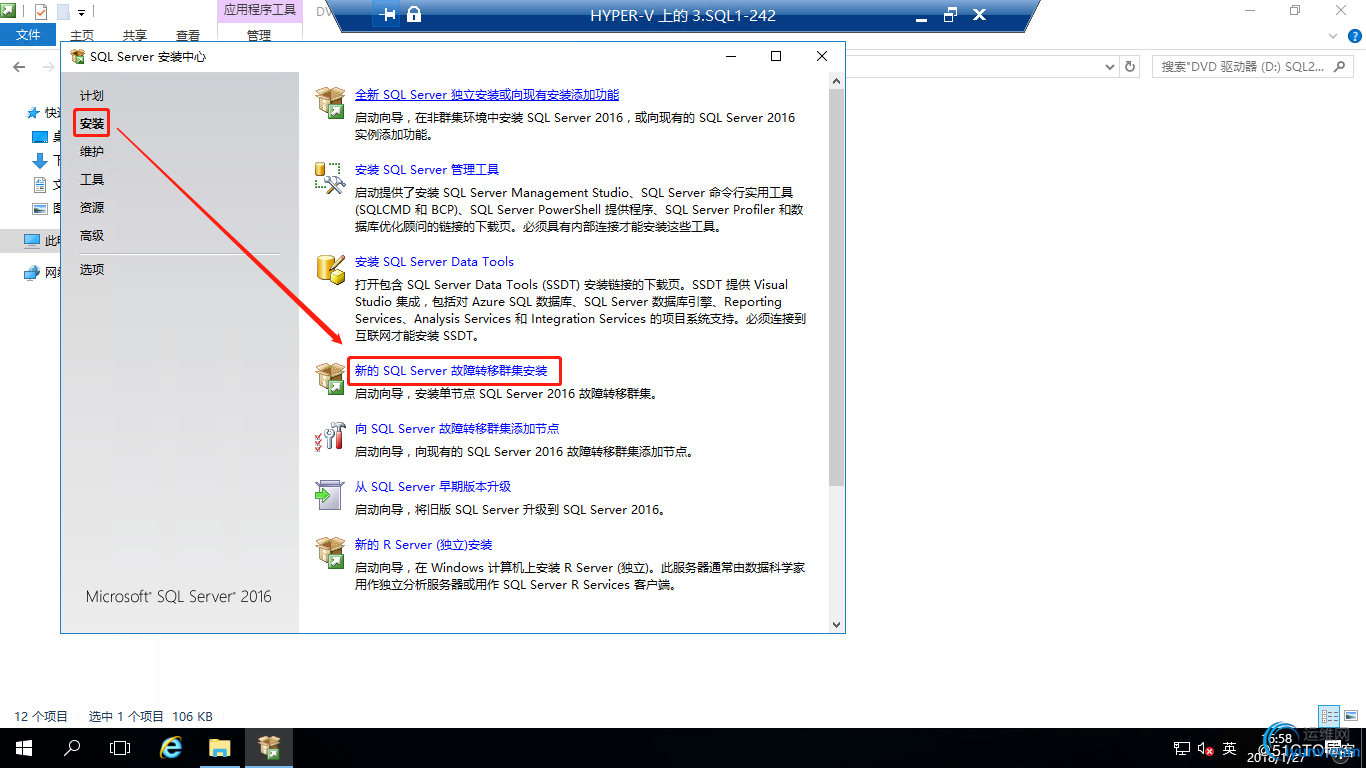Open Task View from the taskbar
1366x768 pixels.
[120, 748]
